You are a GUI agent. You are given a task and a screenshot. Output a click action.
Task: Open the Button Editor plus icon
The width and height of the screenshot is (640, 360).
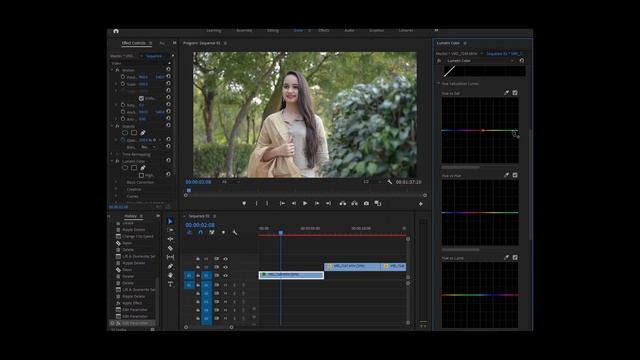421,204
